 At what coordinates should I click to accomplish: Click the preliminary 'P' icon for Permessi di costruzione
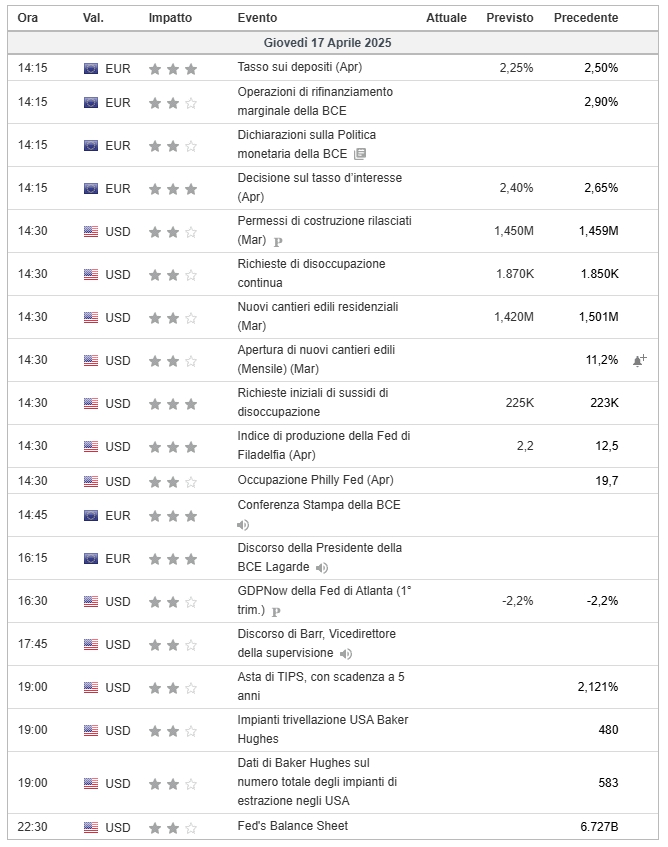278,241
